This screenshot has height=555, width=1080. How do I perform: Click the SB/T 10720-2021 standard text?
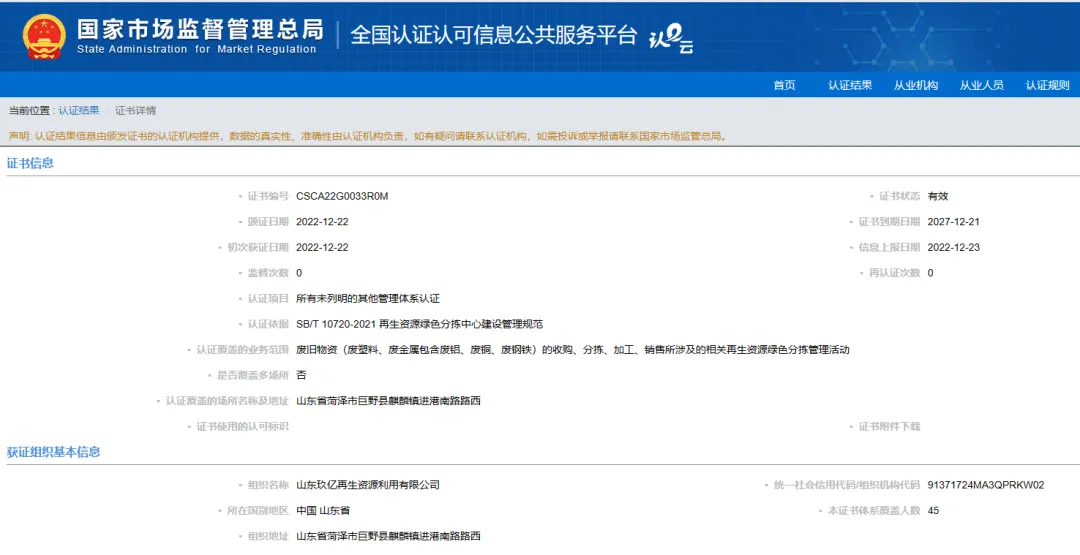[x=419, y=324]
